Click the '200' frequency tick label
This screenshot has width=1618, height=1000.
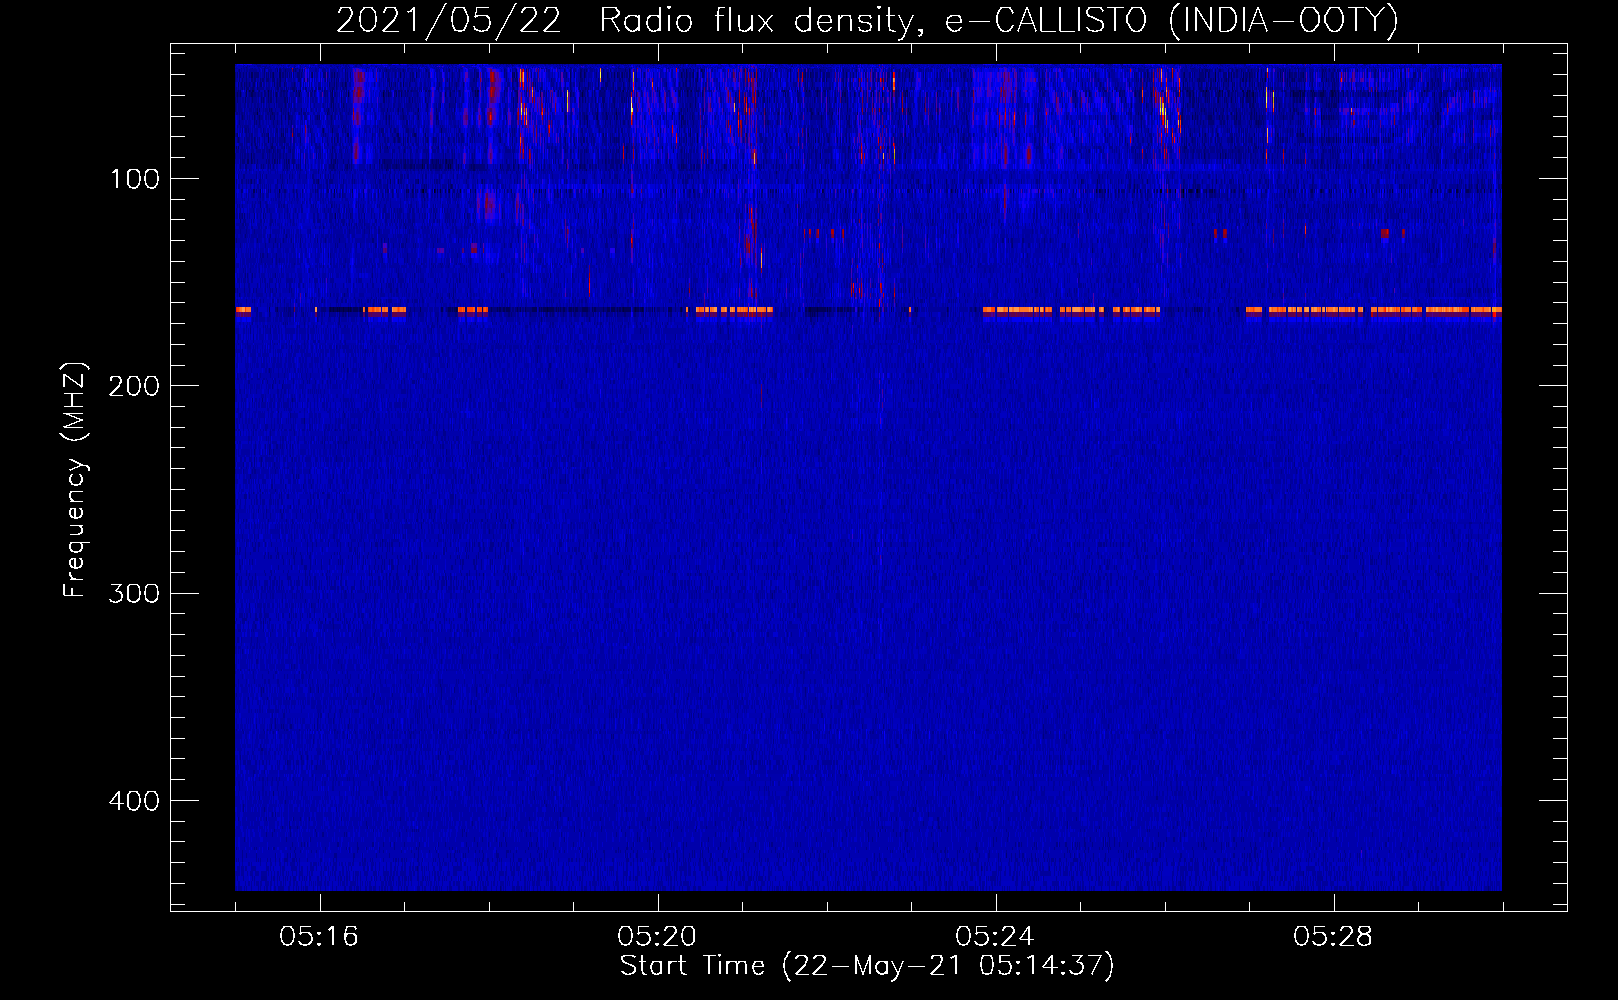pyautogui.click(x=134, y=386)
